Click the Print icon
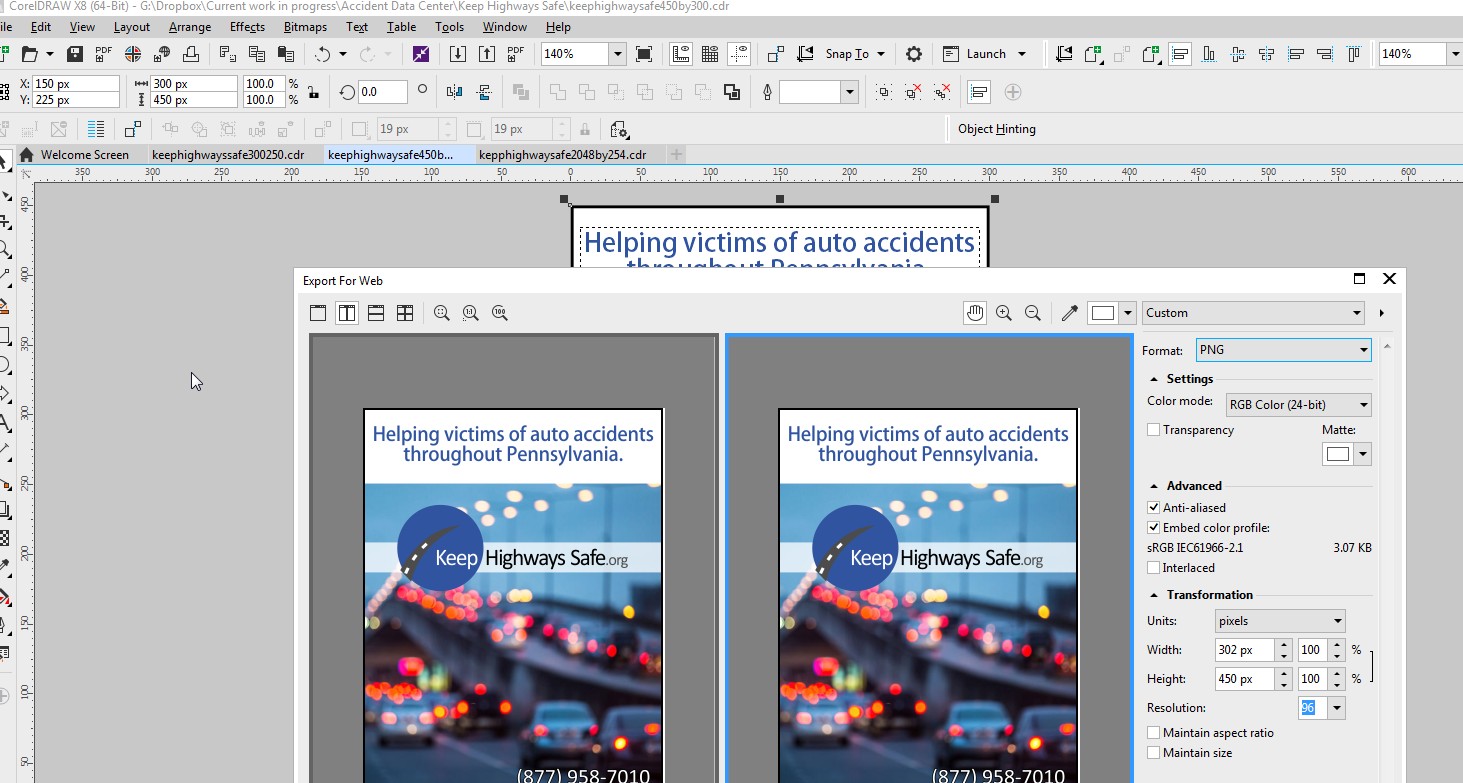1463x783 pixels. [x=189, y=54]
